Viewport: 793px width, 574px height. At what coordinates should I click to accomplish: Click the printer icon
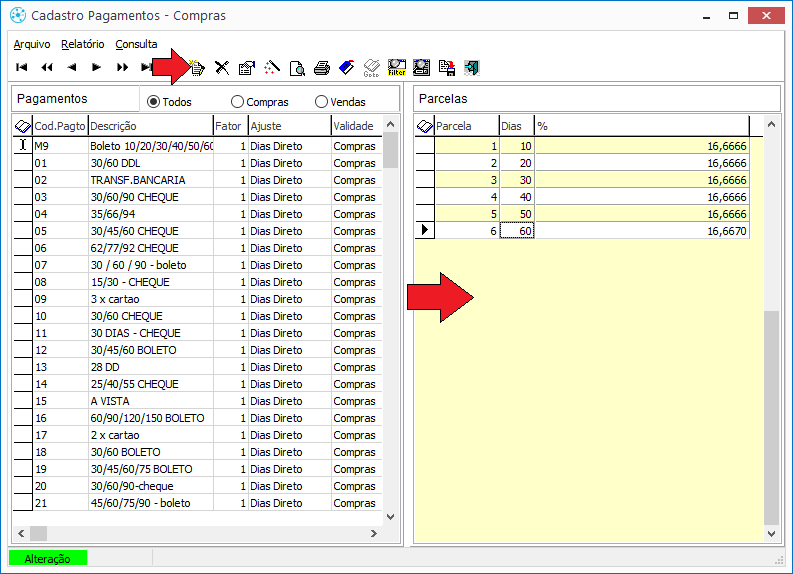tap(322, 67)
